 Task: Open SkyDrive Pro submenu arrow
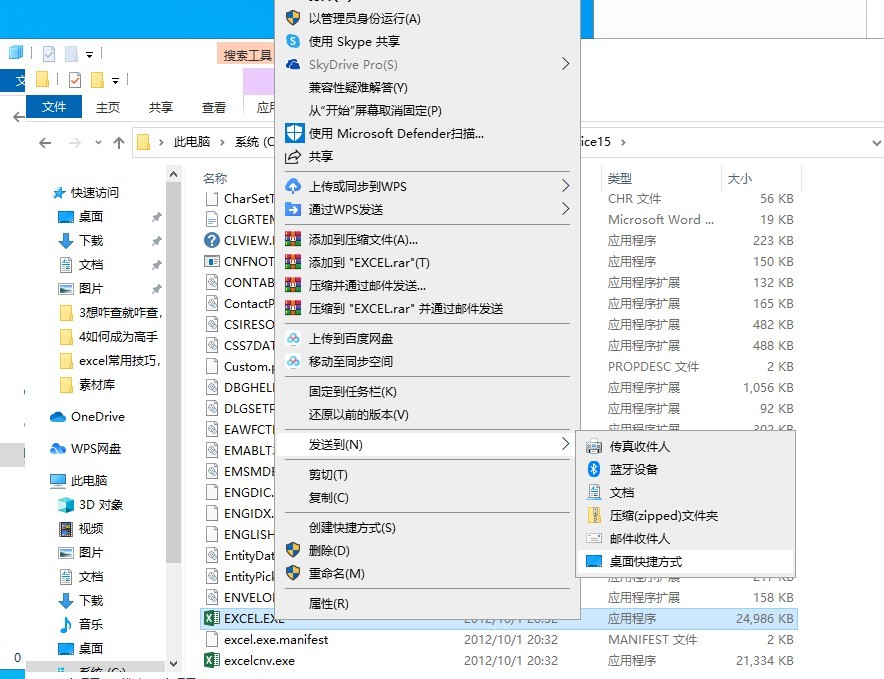tap(565, 64)
